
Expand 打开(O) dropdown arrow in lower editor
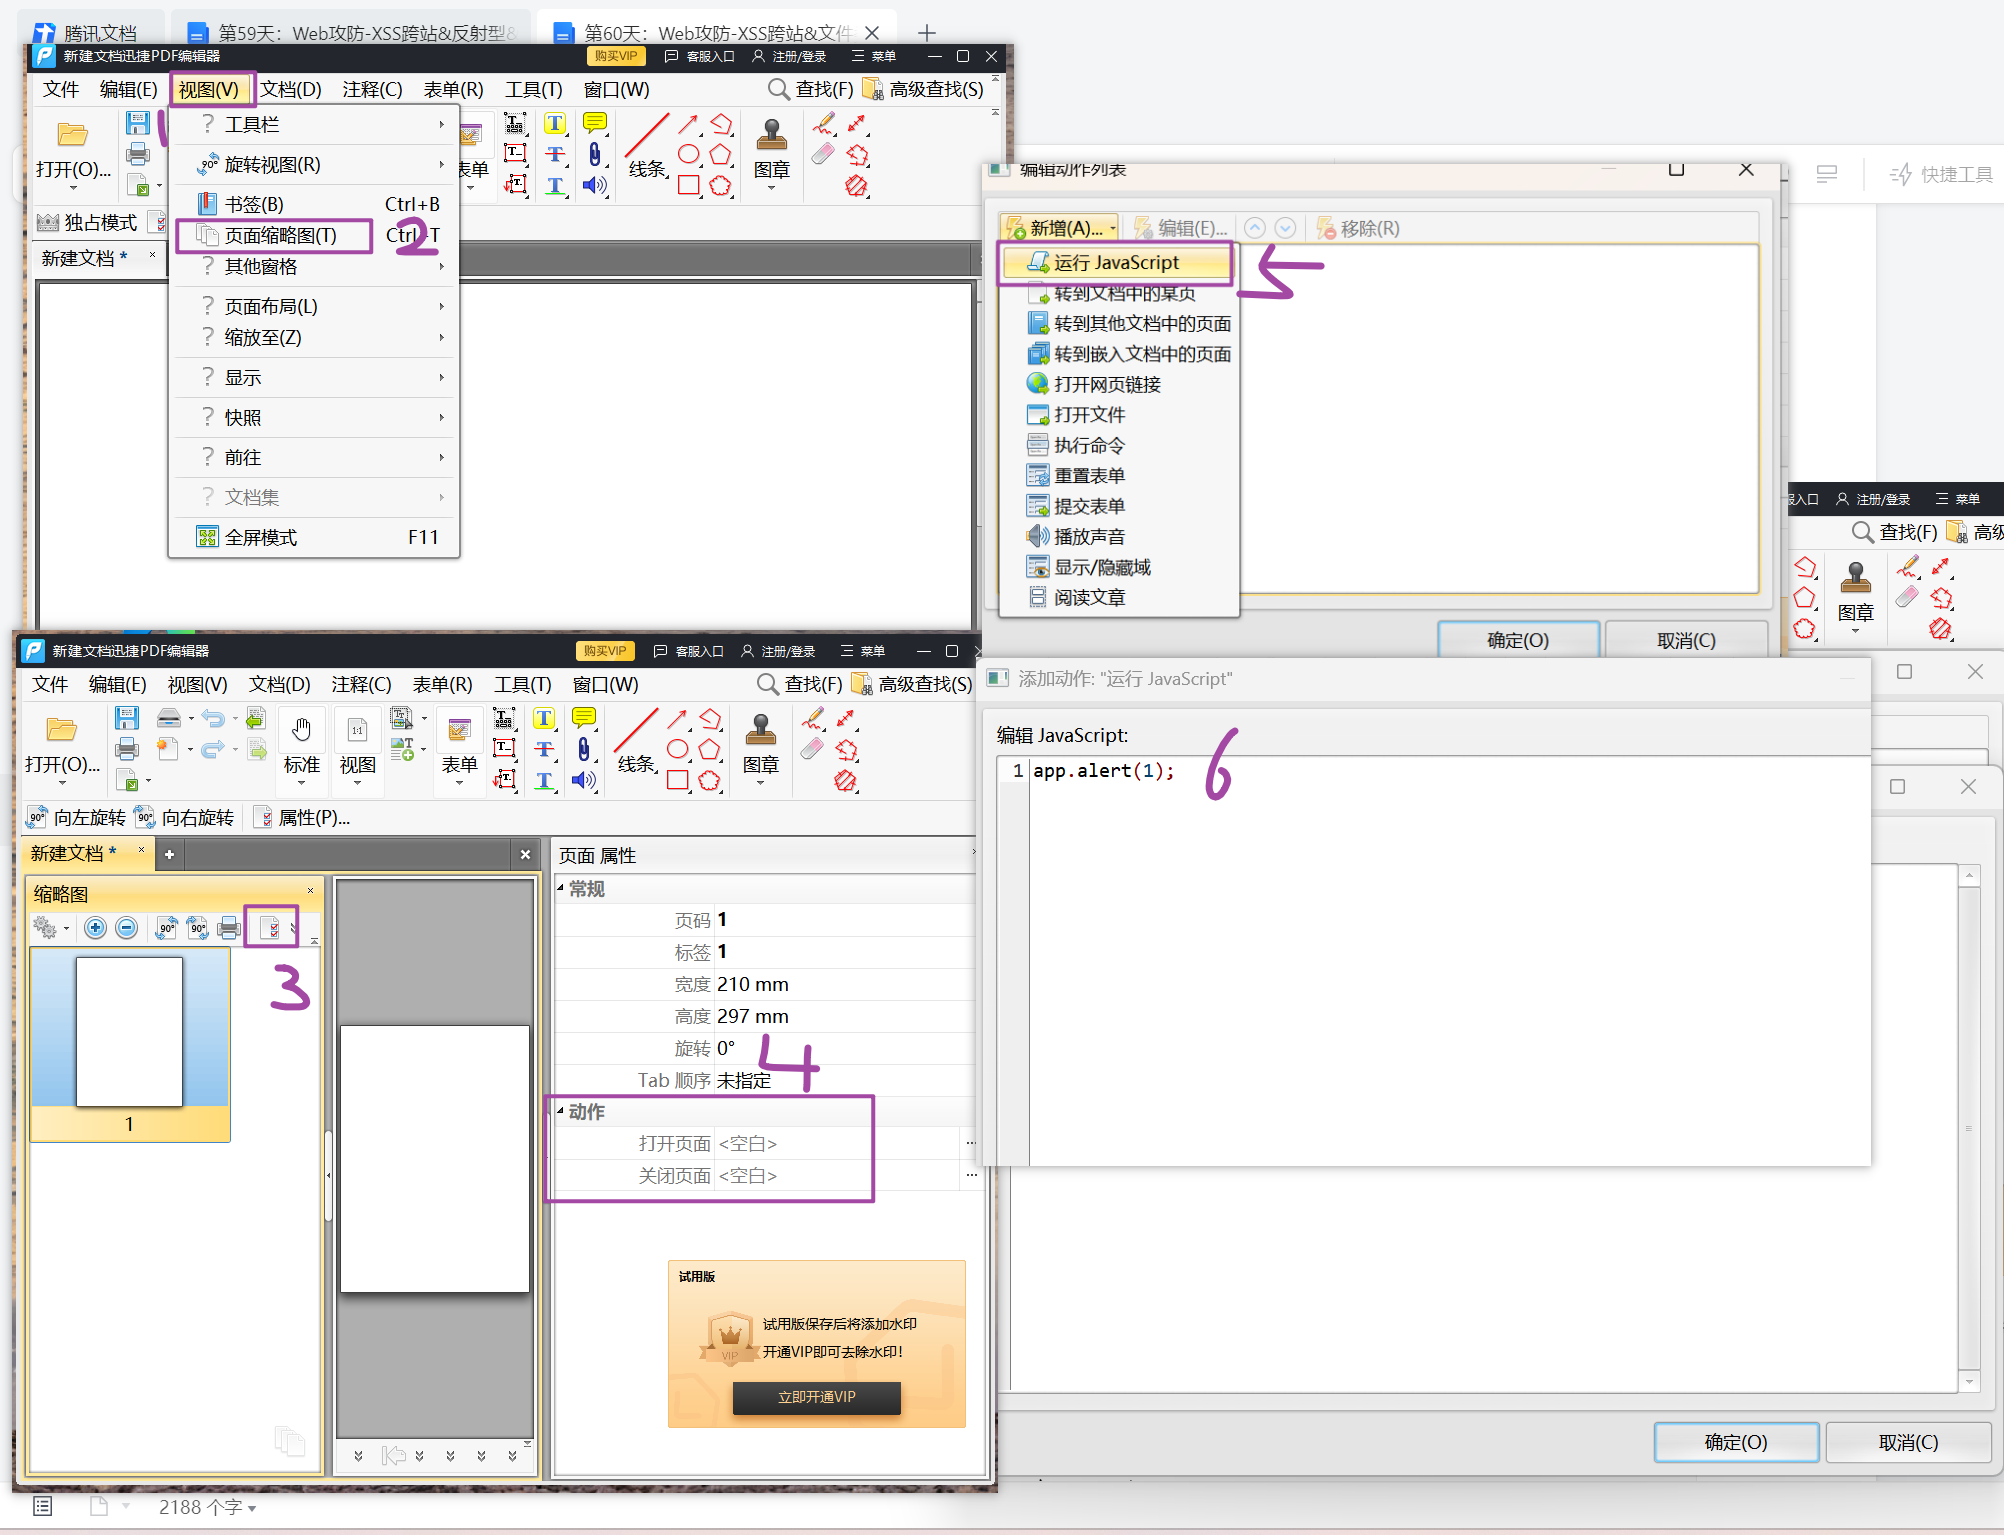pos(62,783)
